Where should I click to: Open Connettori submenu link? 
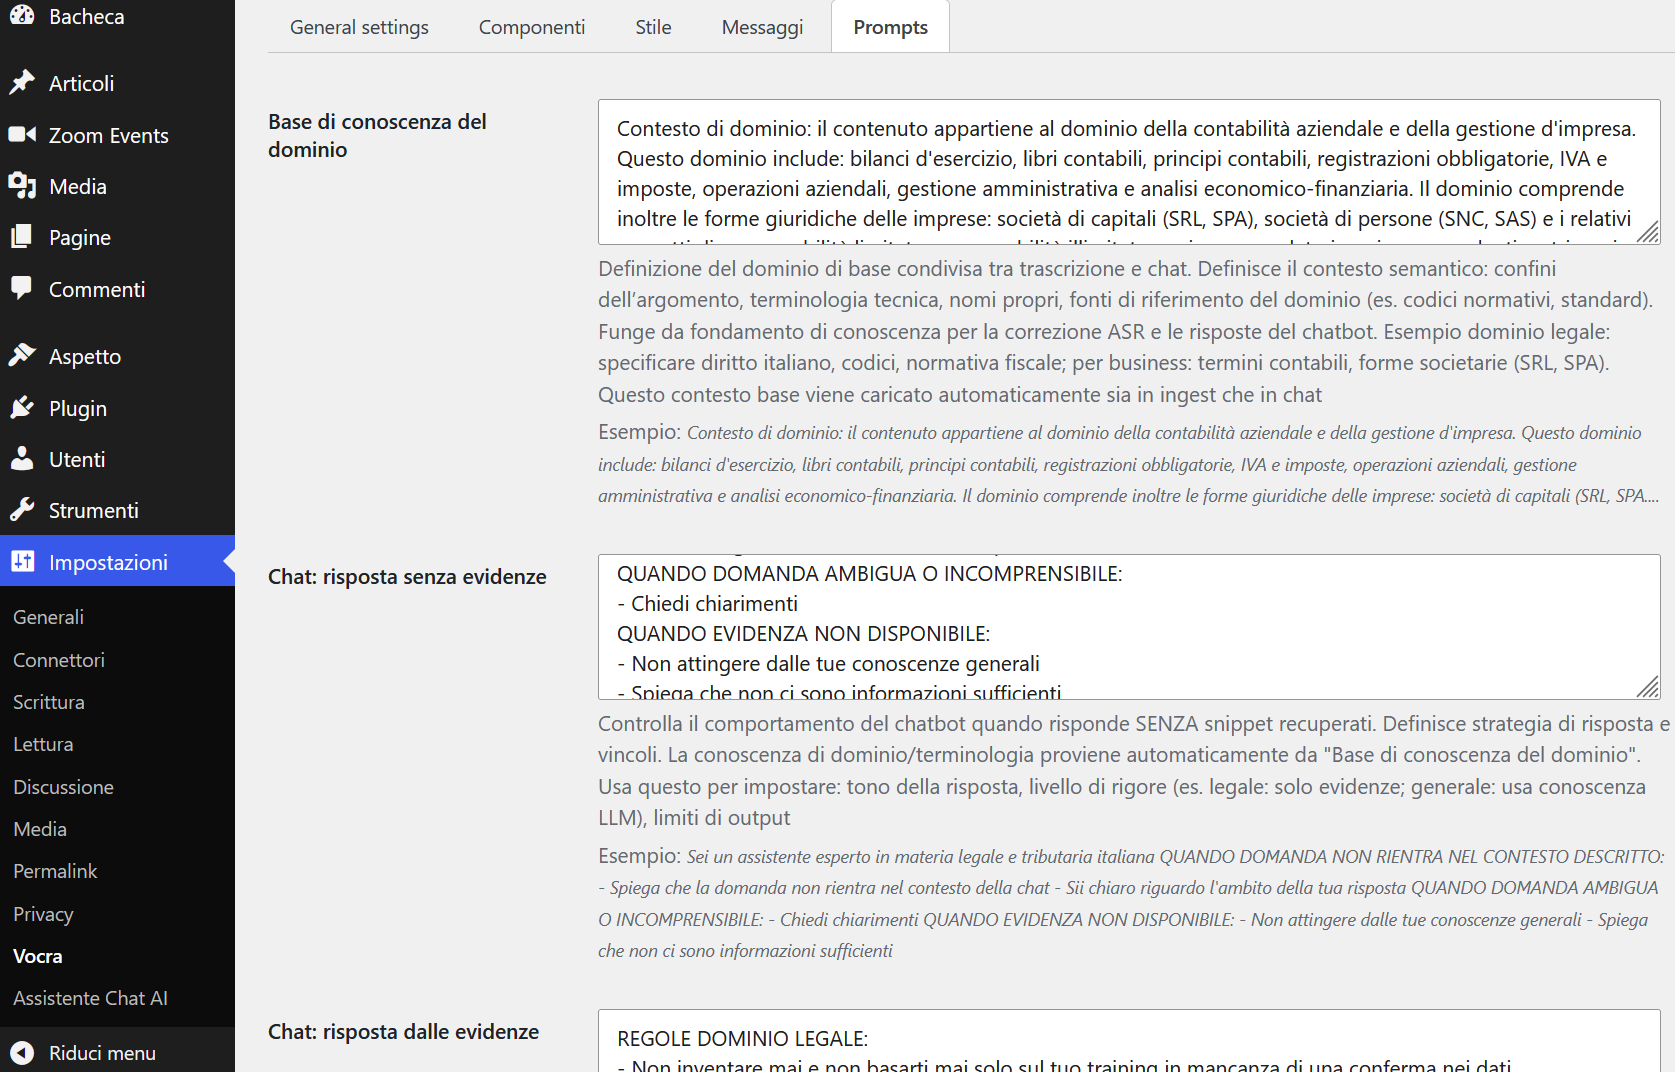point(59,660)
